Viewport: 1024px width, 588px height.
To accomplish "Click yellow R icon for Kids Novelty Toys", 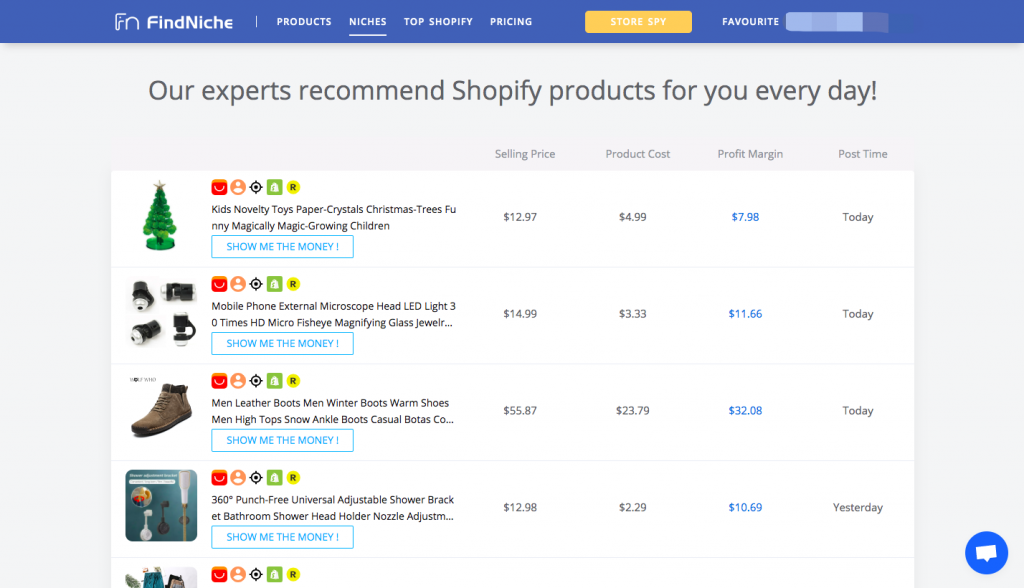I will (x=293, y=188).
